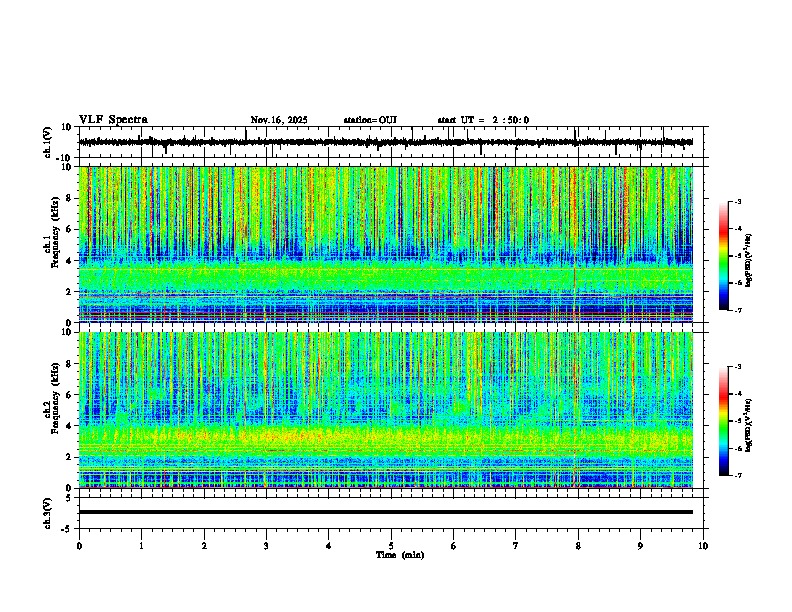Click the final time axis tick label "10"
Screen dimensions: 792x612
(x=703, y=546)
